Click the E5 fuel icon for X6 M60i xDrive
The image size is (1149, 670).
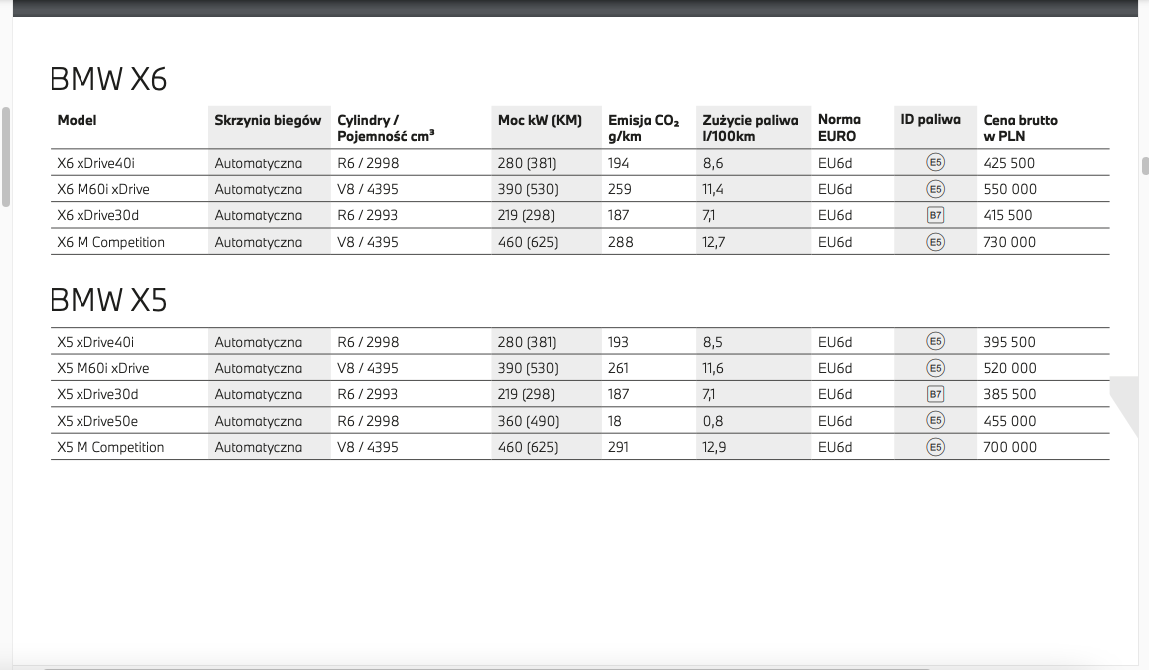point(935,188)
